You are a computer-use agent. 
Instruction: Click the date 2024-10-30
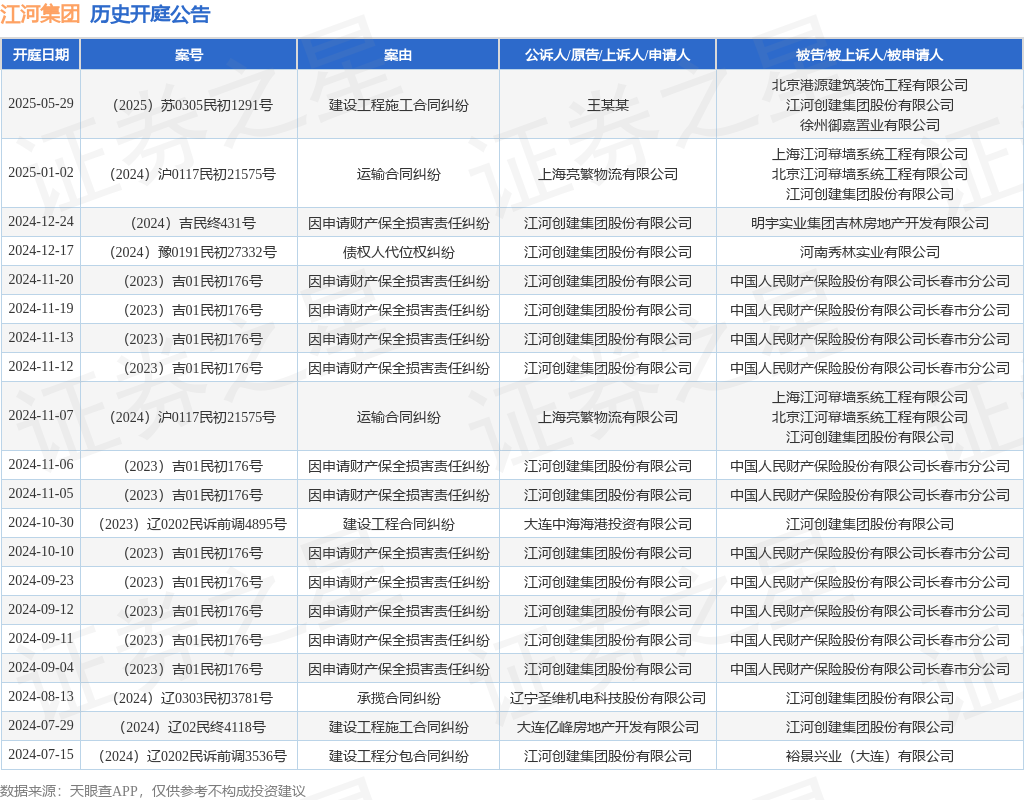[40, 522]
